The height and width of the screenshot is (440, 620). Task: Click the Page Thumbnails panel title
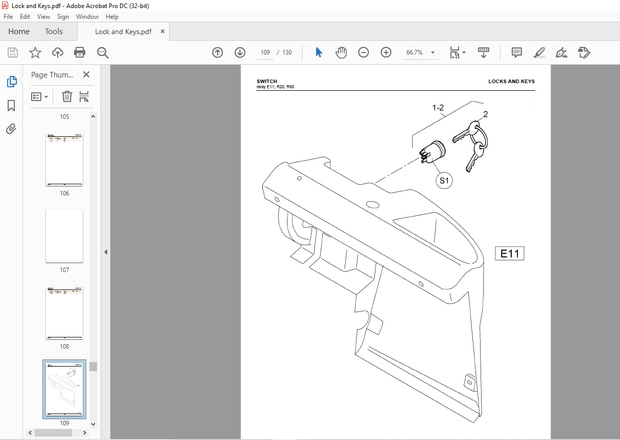tap(52, 75)
